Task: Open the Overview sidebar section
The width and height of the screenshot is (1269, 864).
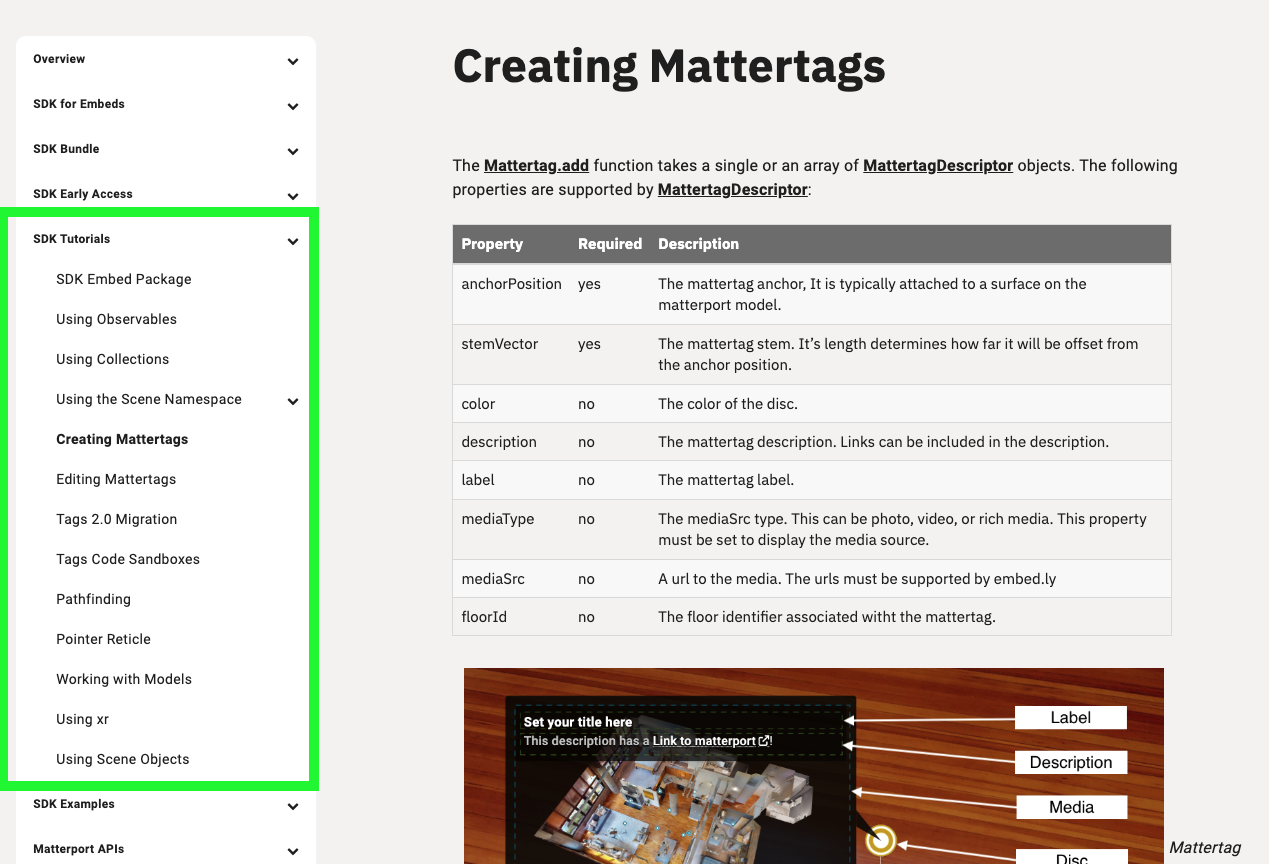Action: [59, 59]
